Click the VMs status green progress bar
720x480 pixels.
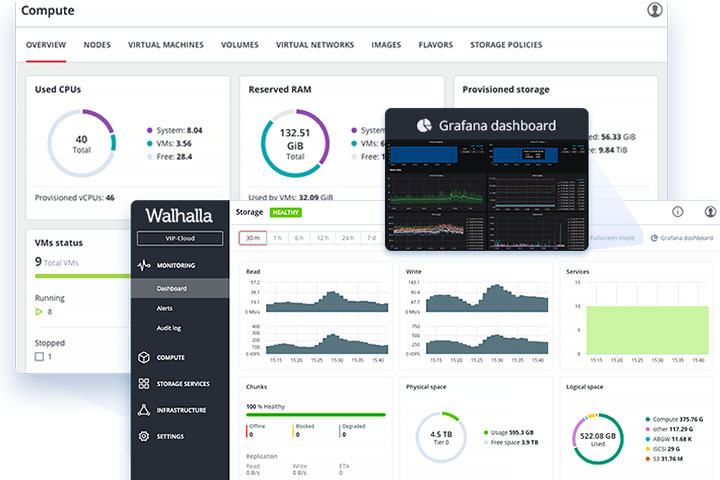click(83, 276)
